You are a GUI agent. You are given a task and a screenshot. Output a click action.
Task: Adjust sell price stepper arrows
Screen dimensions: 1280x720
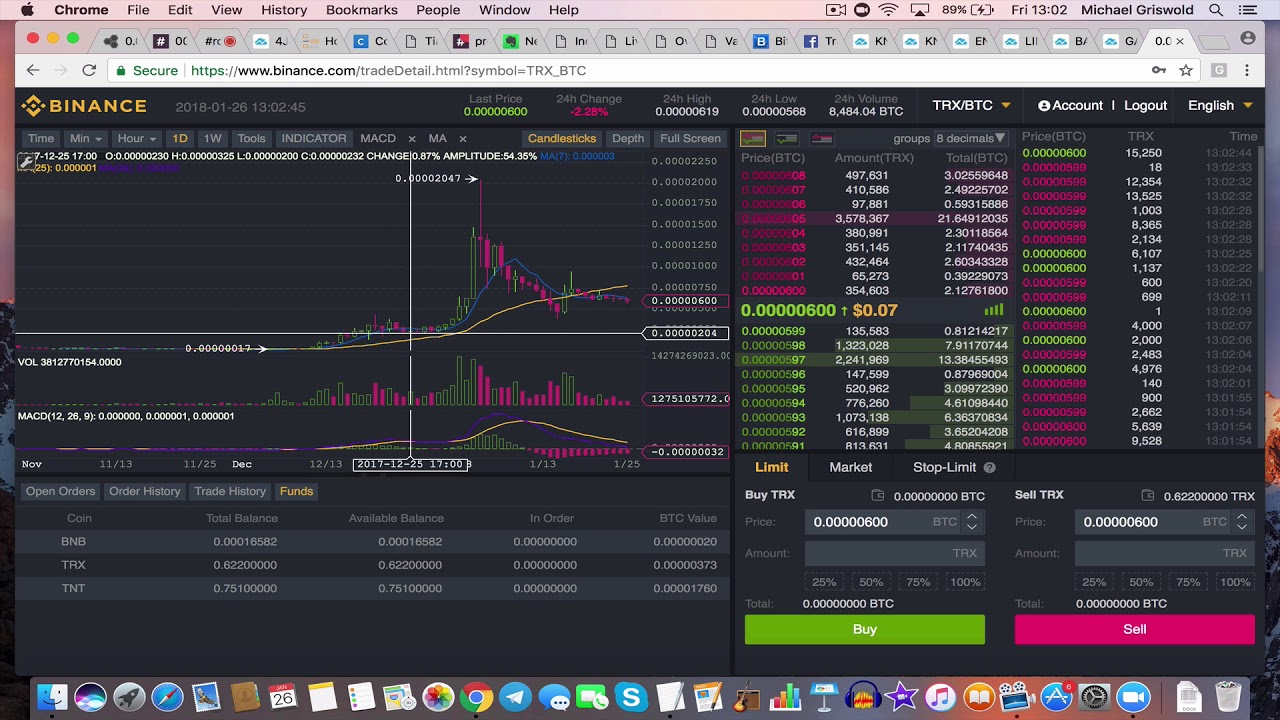click(x=1241, y=522)
